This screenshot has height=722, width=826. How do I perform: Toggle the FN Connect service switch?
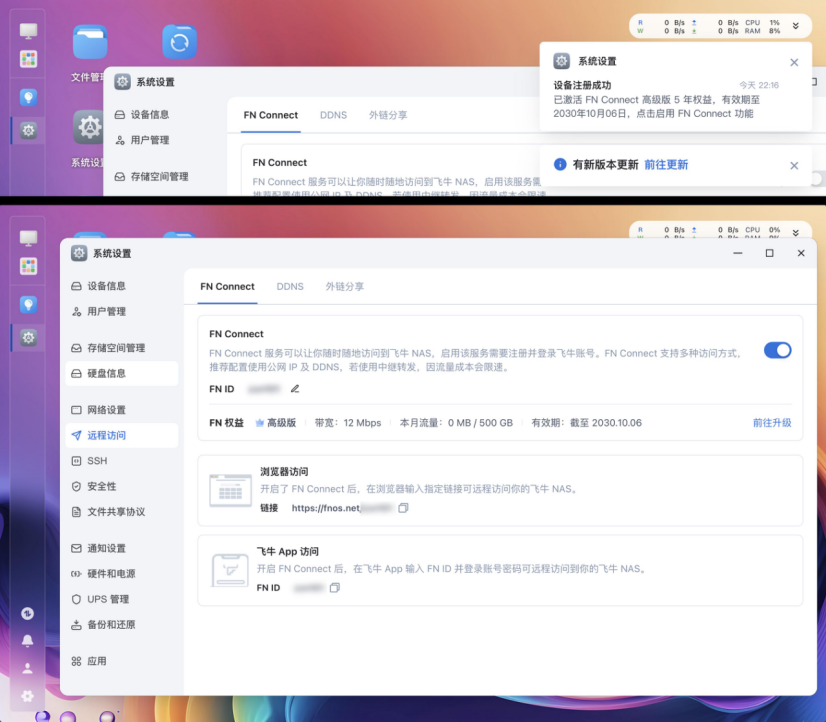point(778,350)
